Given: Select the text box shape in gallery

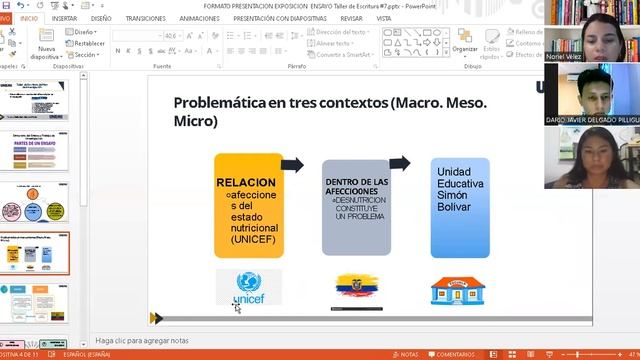Looking at the screenshot, I should 397,32.
